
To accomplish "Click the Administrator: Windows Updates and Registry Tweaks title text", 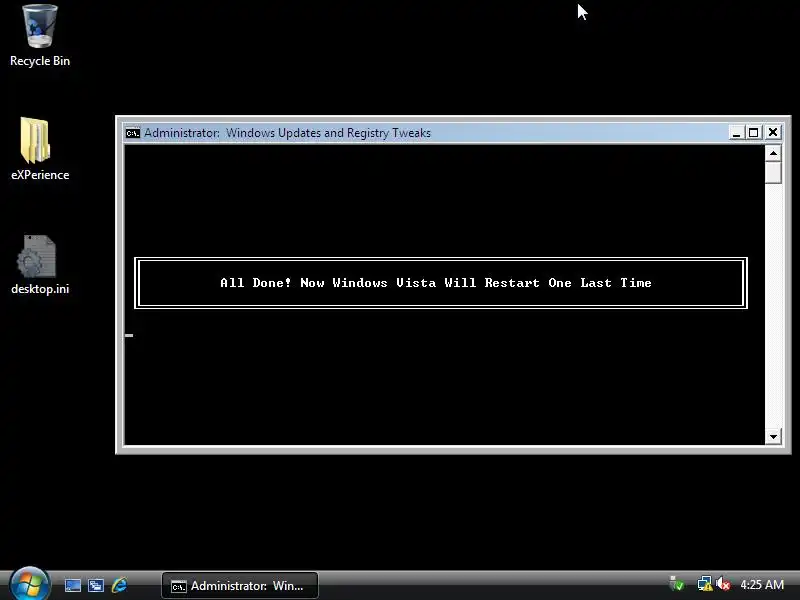I will (x=287, y=133).
